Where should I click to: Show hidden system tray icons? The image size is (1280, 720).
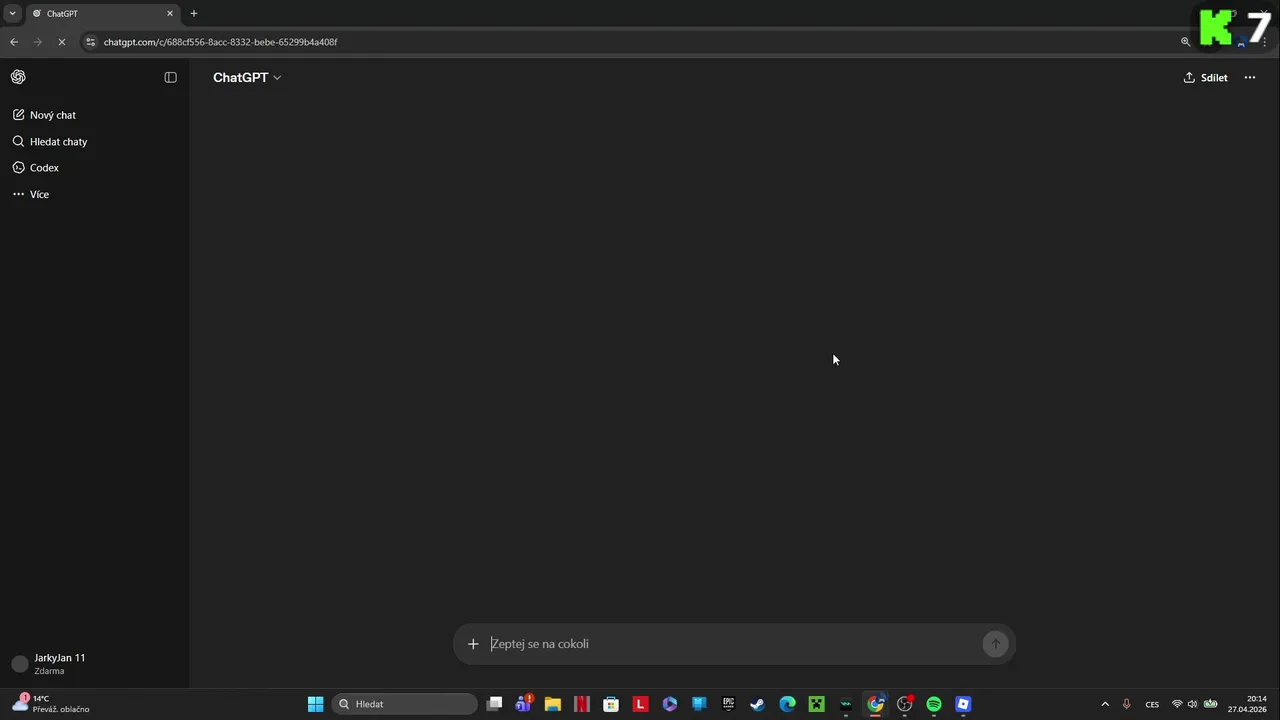[x=1105, y=704]
